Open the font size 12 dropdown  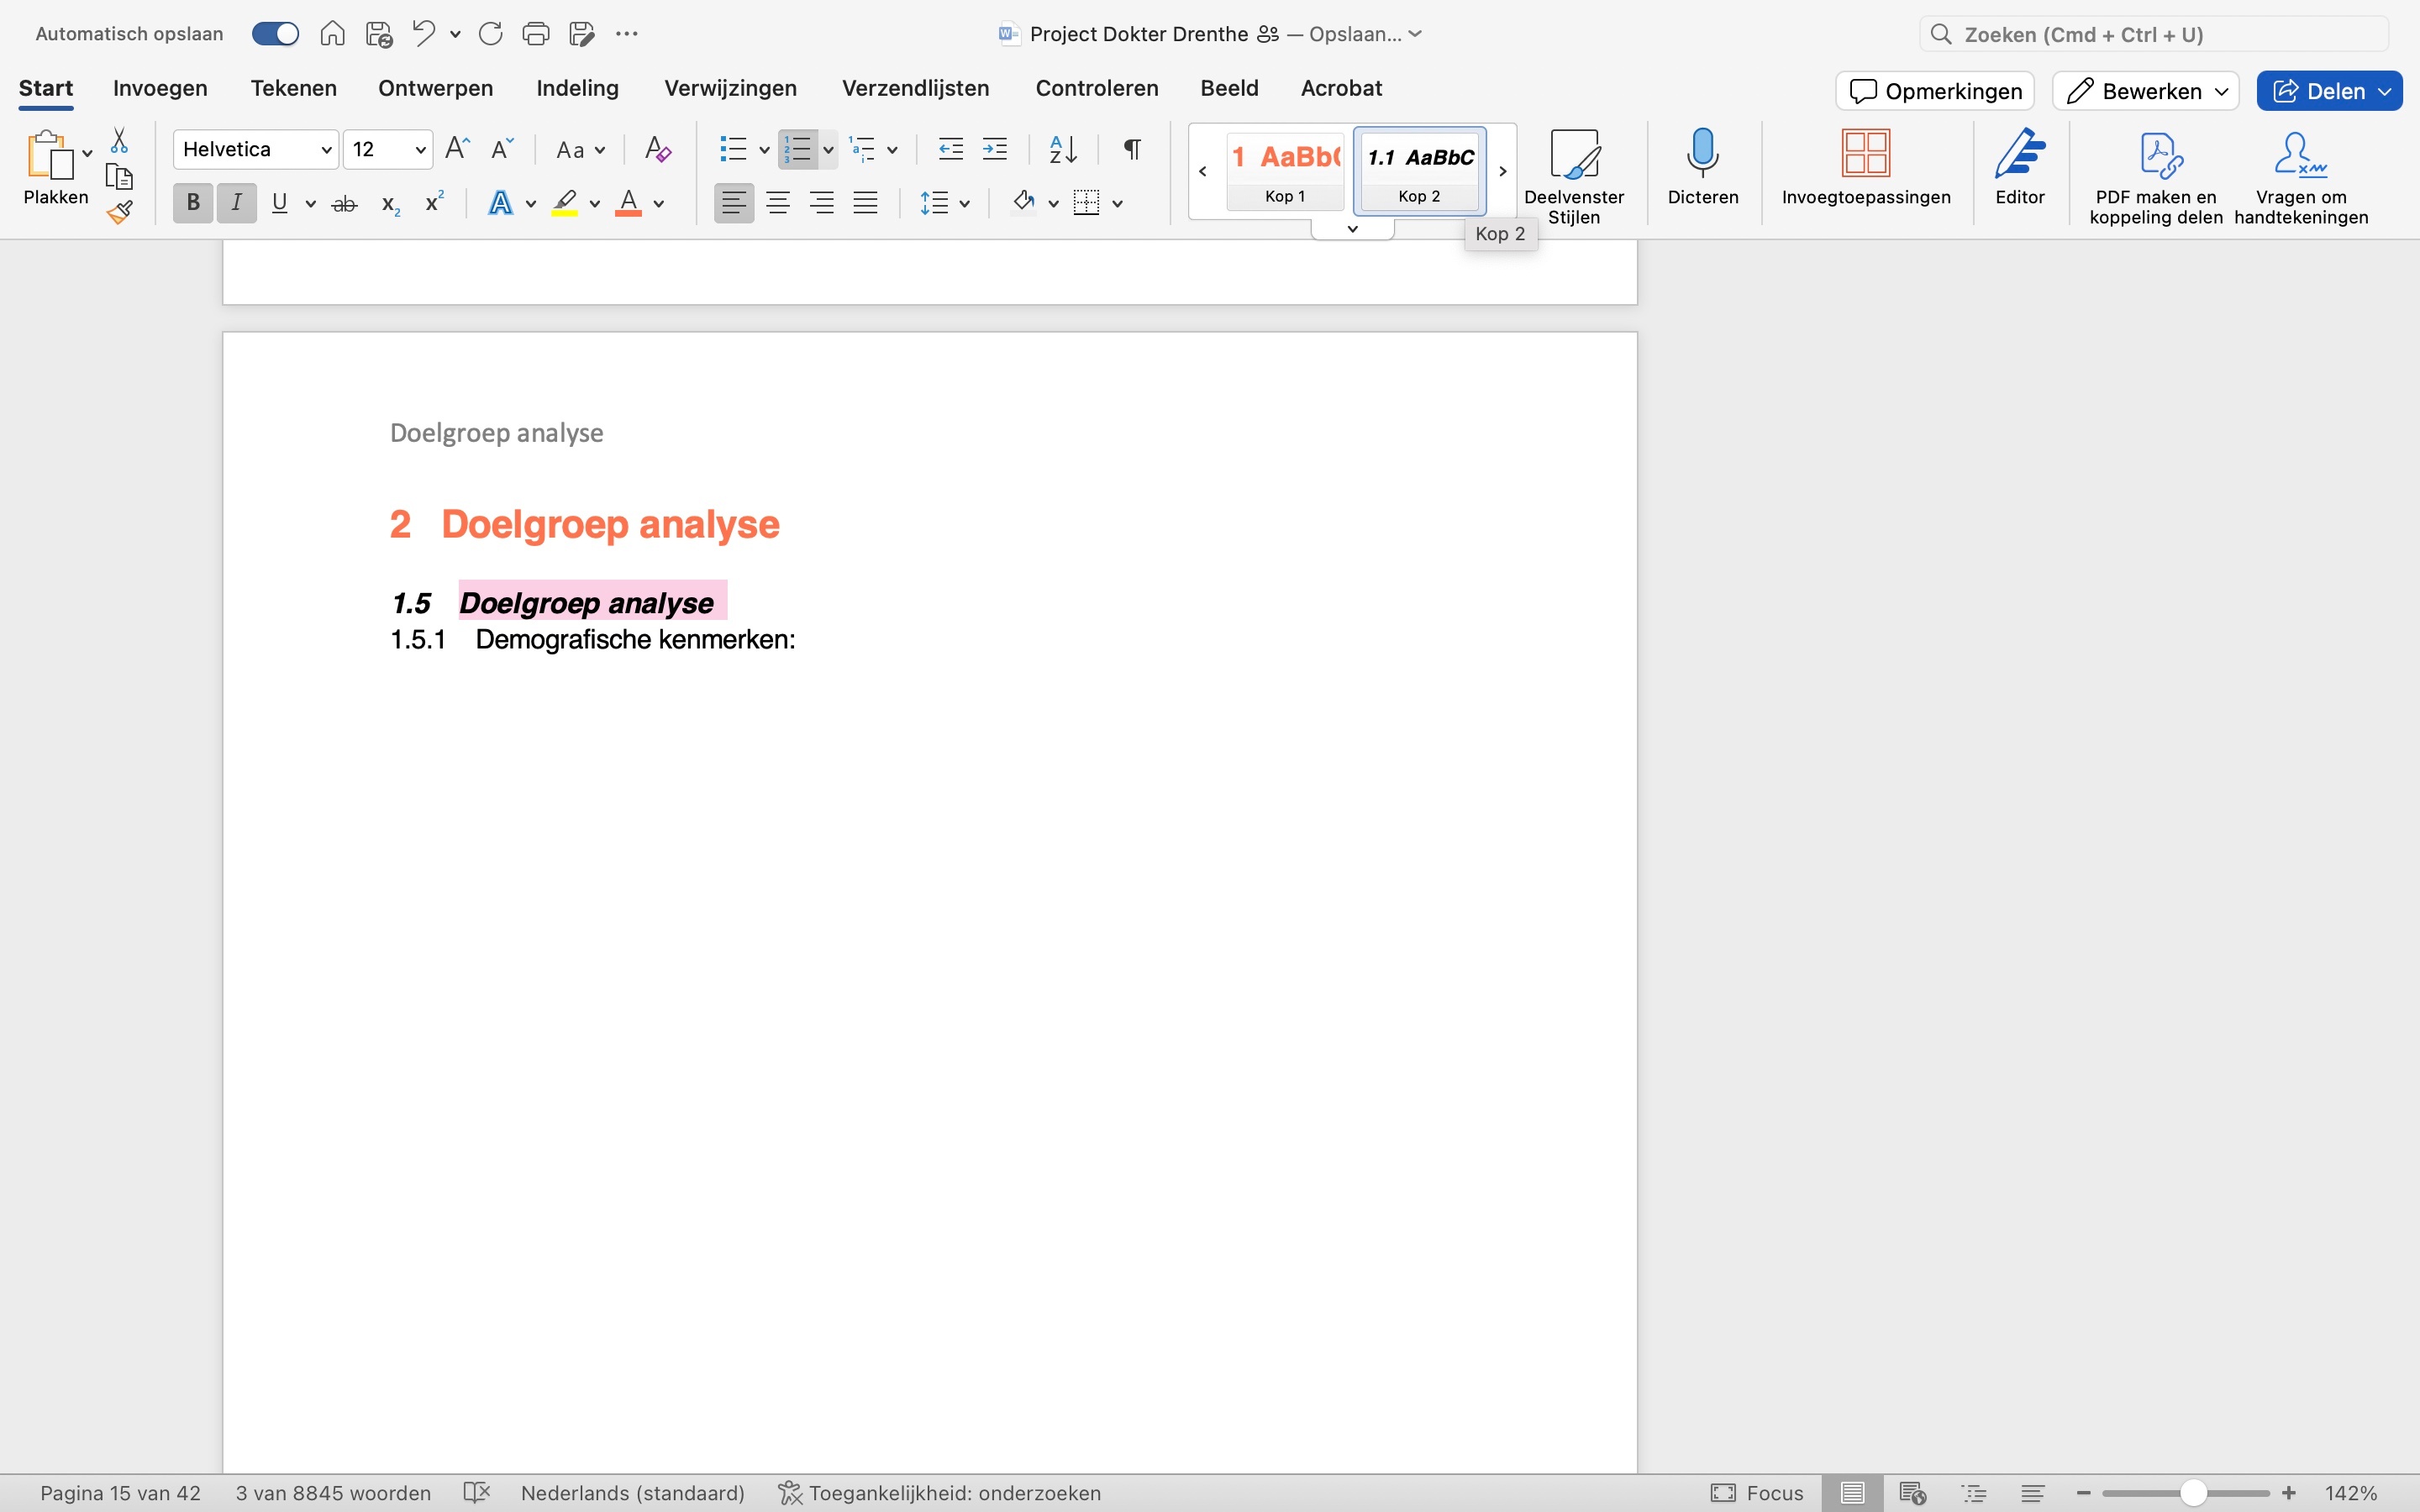(420, 150)
